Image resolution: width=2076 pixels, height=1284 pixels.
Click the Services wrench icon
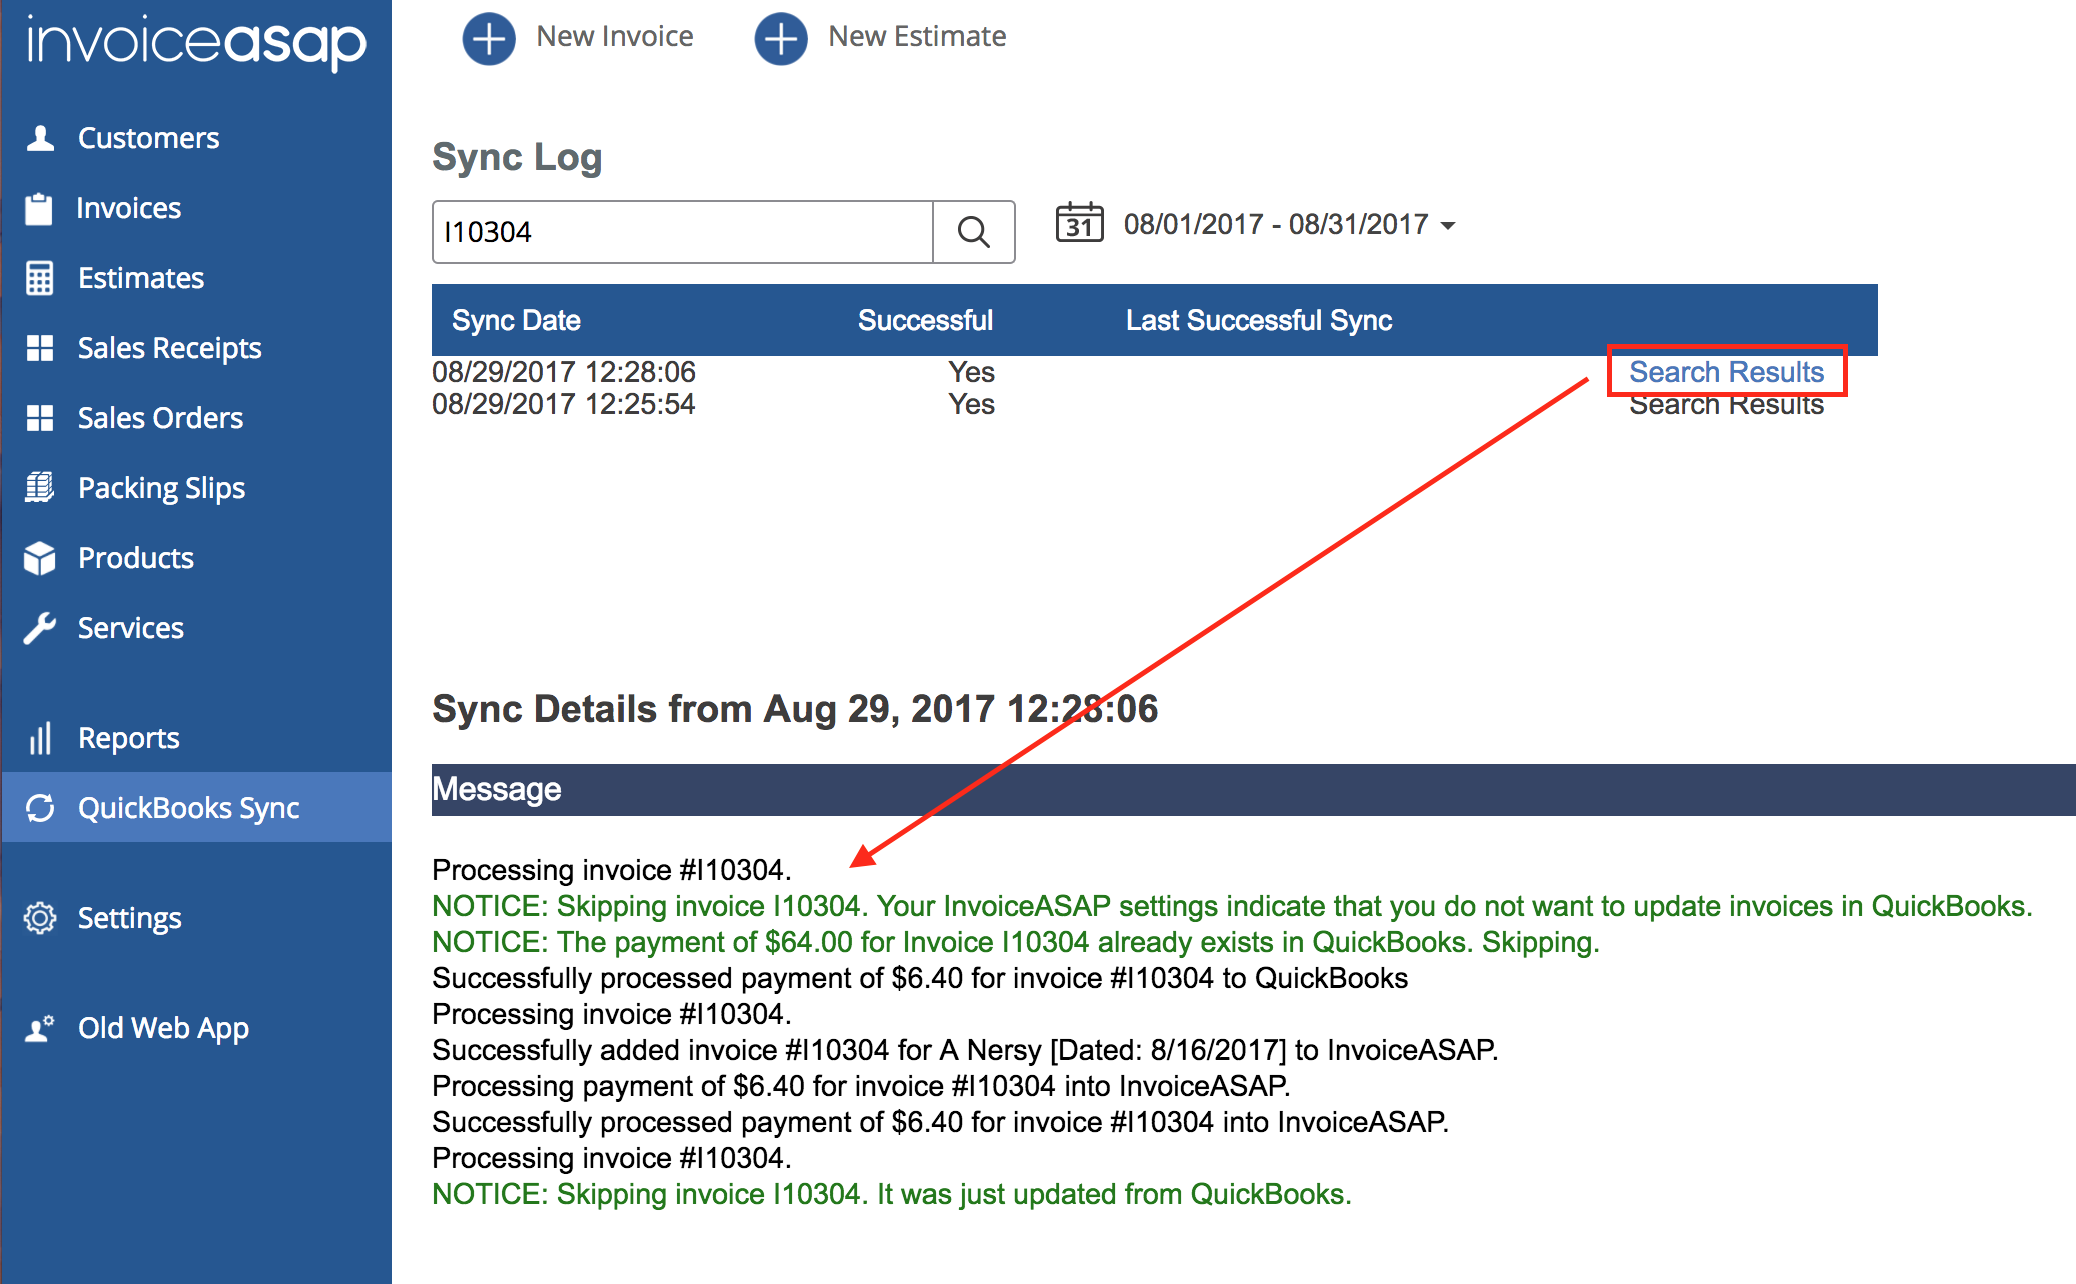tap(40, 628)
